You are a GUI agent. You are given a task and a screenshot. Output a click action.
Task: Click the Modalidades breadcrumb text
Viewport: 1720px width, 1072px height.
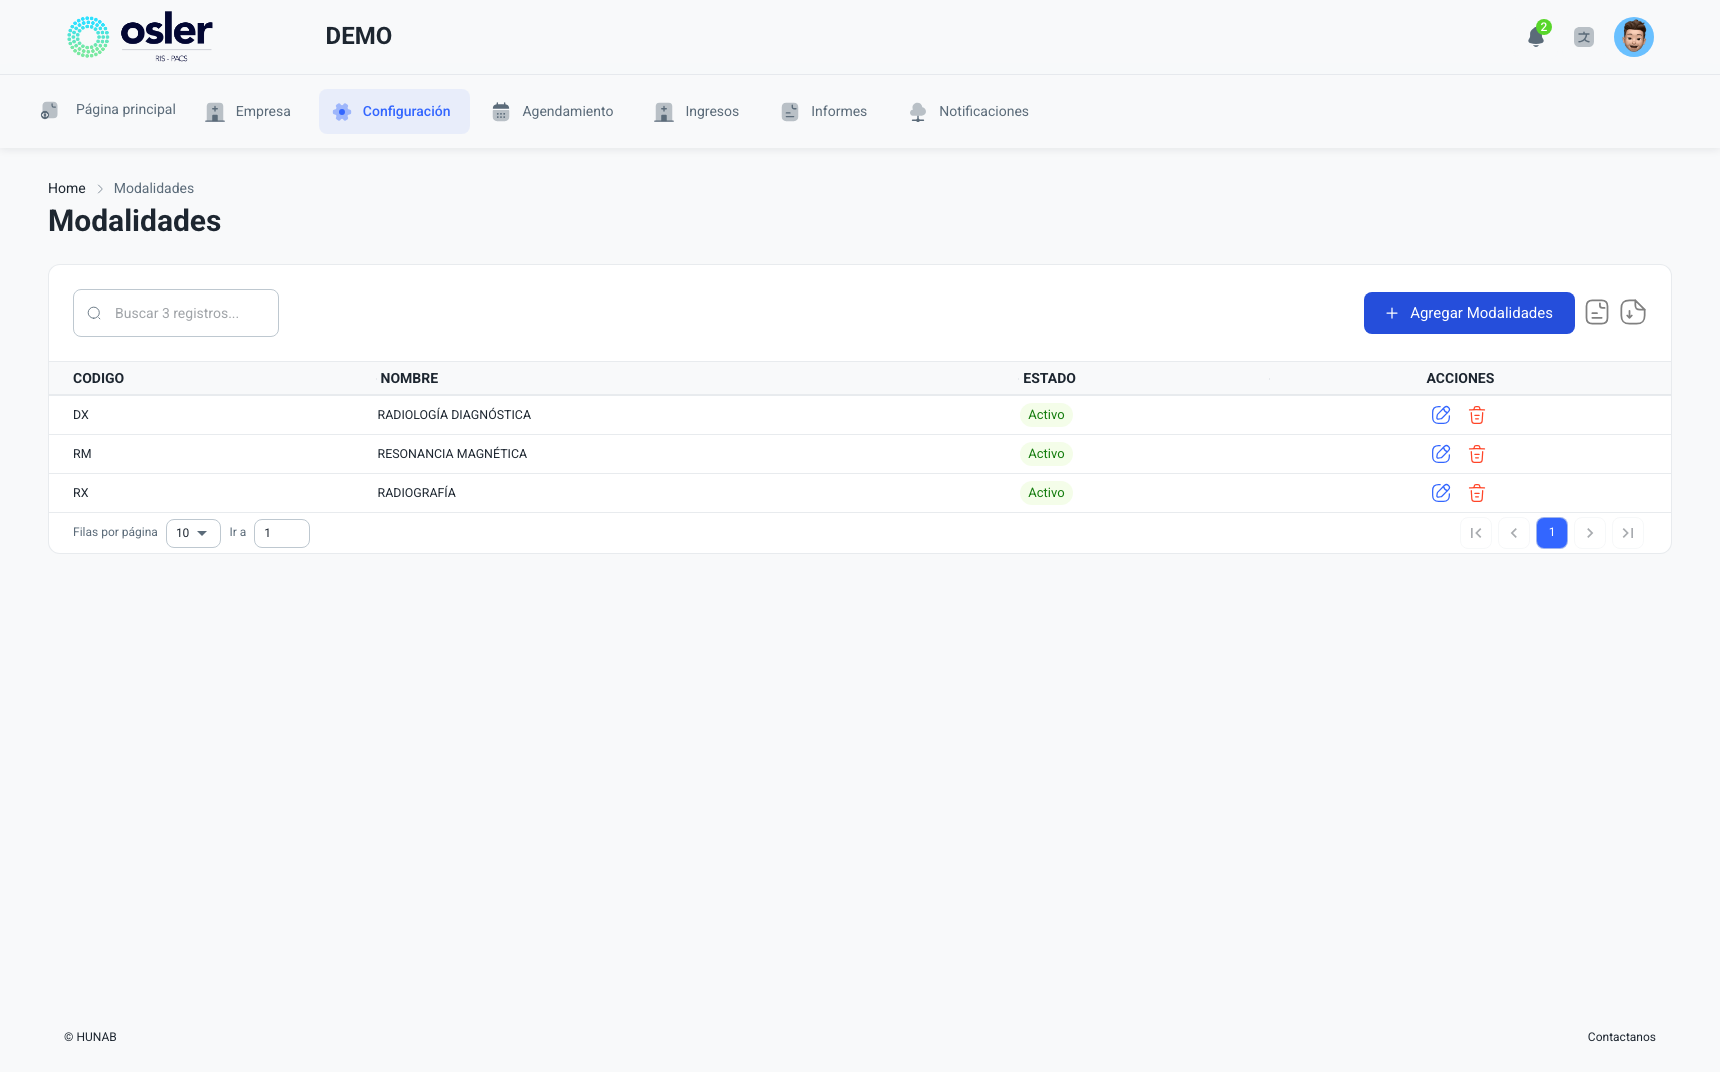[x=154, y=188]
